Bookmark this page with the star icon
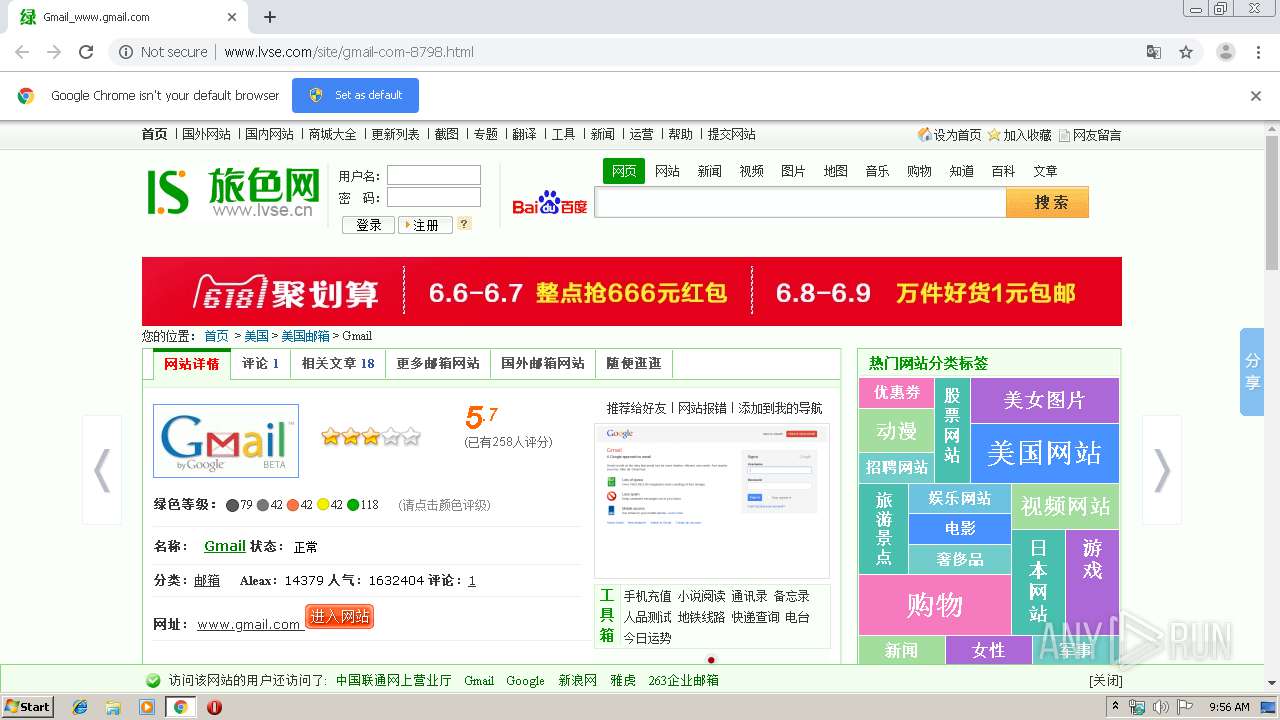The width and height of the screenshot is (1280, 720). tap(1186, 52)
